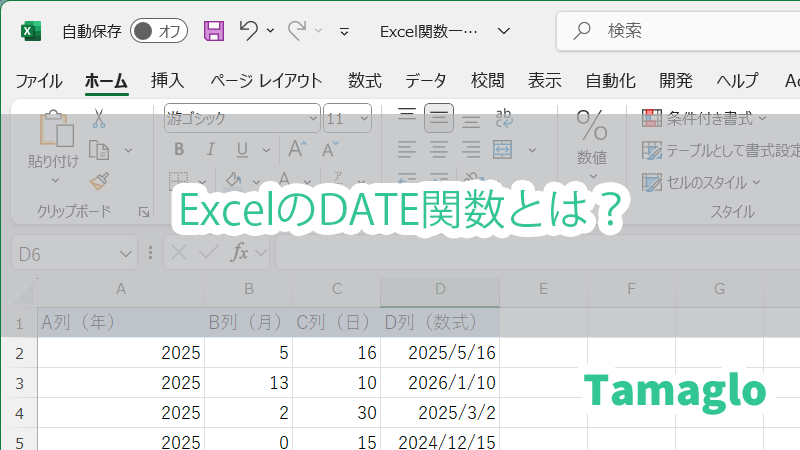Viewport: 800px width, 450px height.
Task: Switch to the 数式 ribbon tab
Action: click(364, 81)
